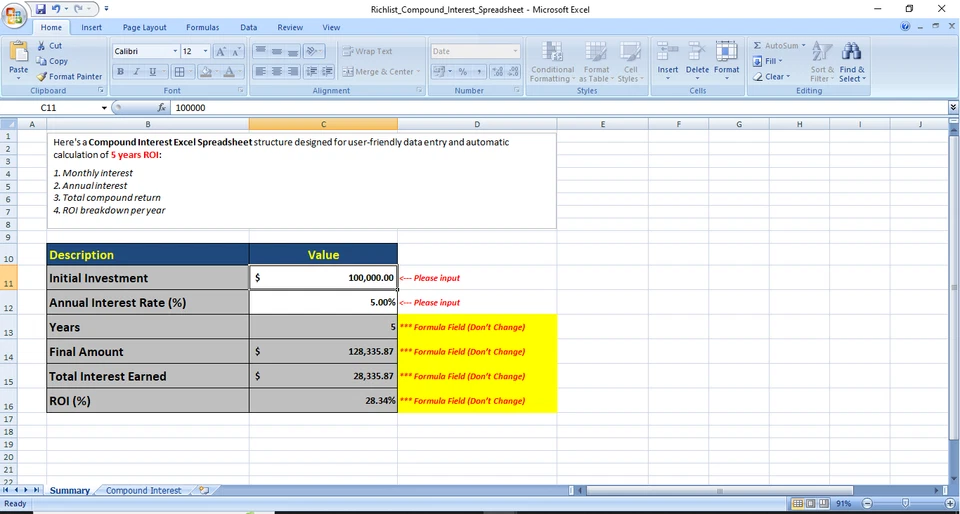Save the workbook from the quick access toolbar
960x514 pixels.
(x=41, y=9)
